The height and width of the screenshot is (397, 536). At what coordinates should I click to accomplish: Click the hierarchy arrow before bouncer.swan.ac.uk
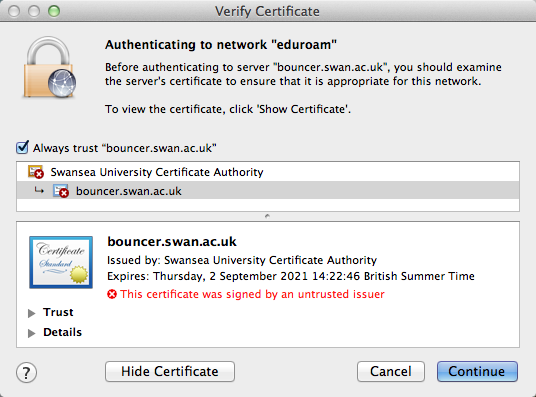39,190
